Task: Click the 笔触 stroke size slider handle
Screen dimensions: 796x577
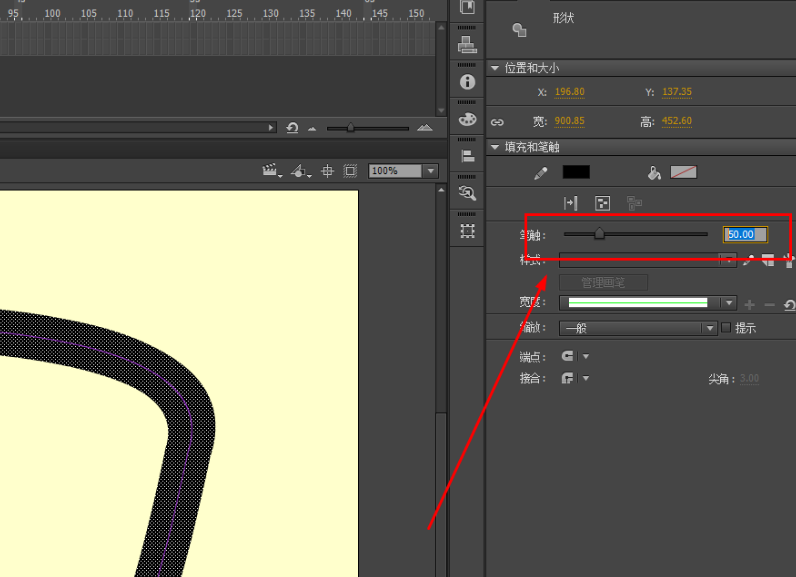Action: pyautogui.click(x=599, y=234)
